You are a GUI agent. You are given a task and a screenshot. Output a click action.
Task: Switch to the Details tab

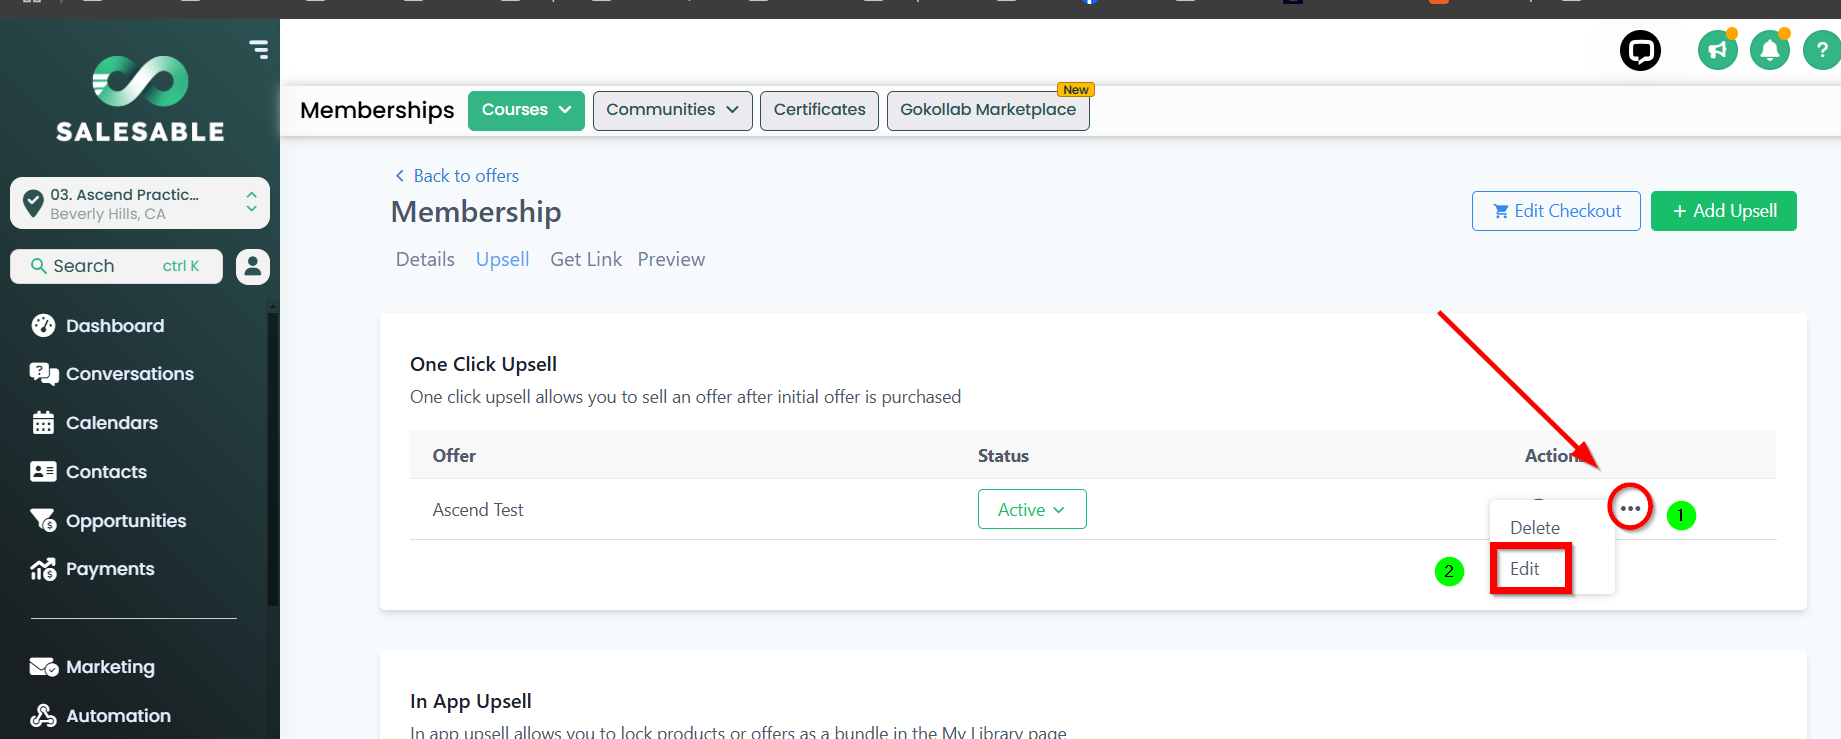click(x=425, y=259)
